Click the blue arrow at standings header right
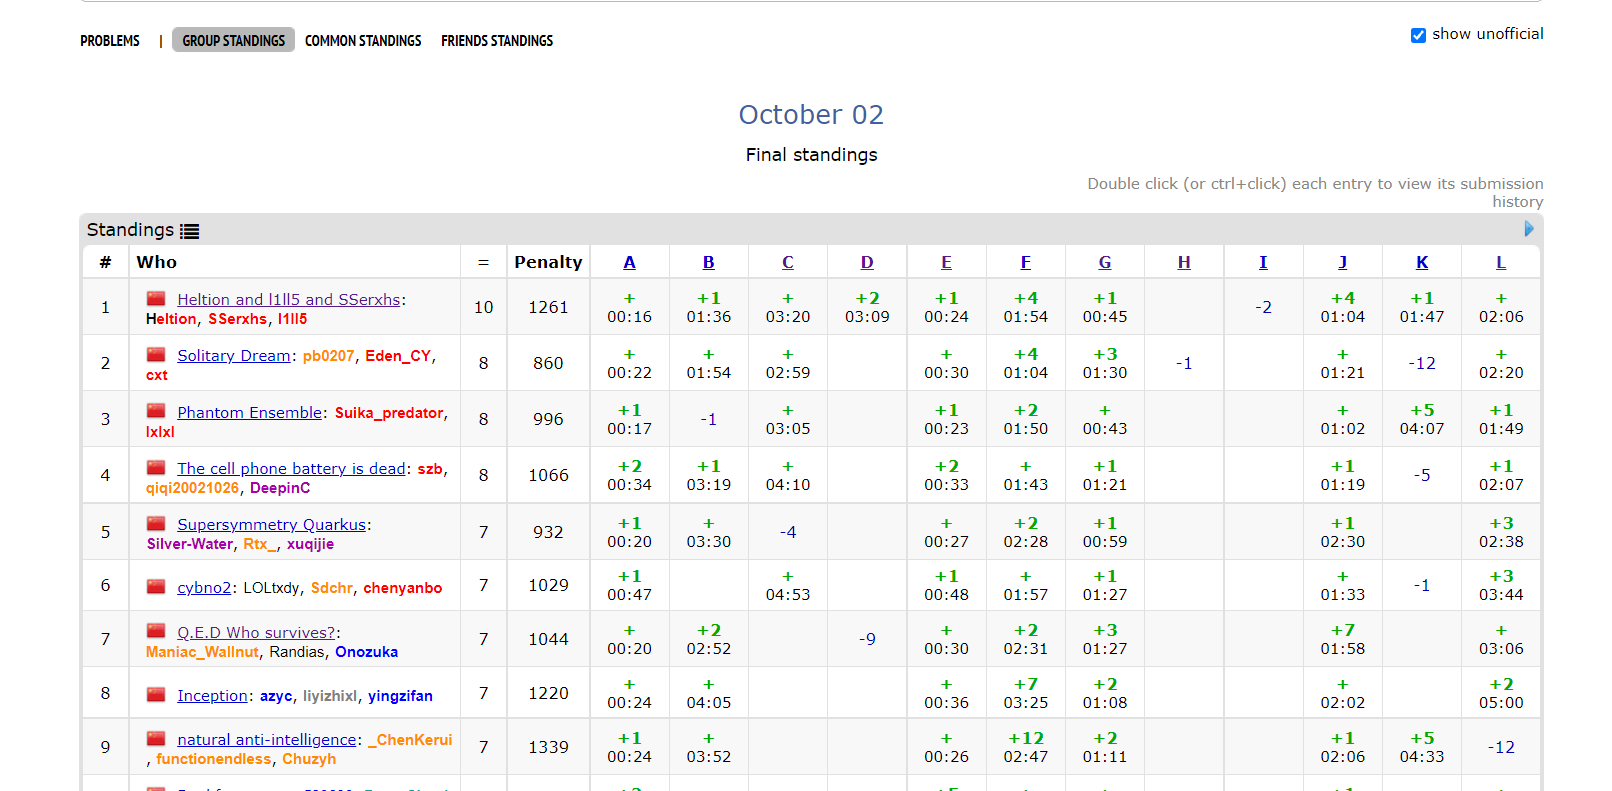 pos(1528,229)
